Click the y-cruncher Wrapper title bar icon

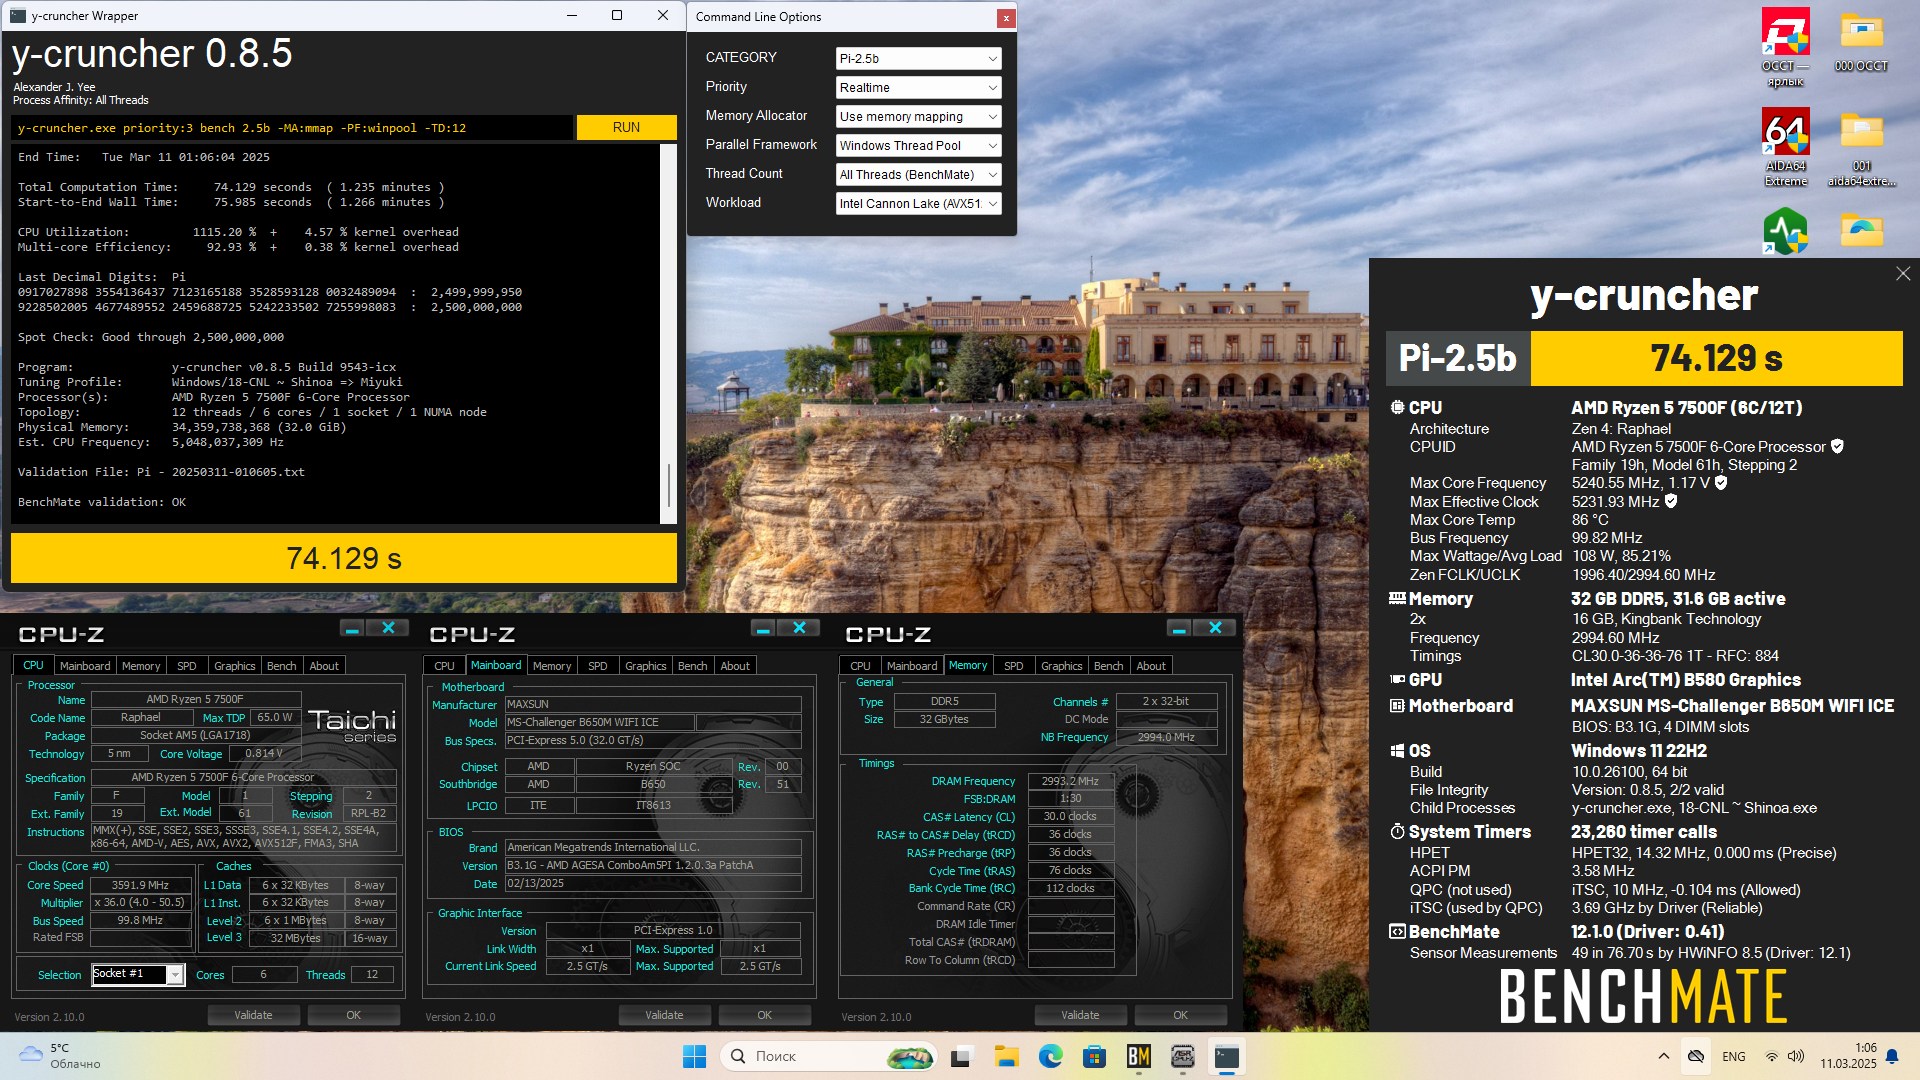point(17,16)
